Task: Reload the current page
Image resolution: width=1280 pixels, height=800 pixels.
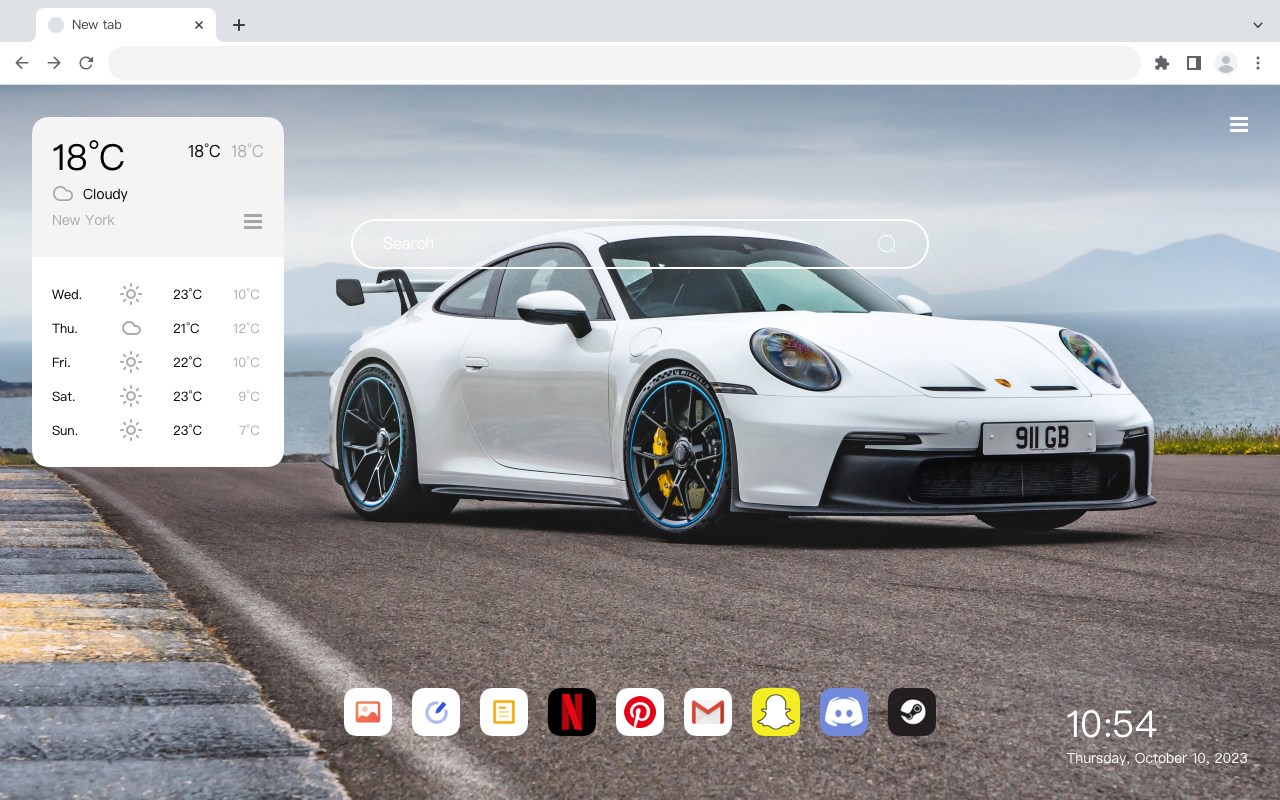Action: click(x=86, y=63)
